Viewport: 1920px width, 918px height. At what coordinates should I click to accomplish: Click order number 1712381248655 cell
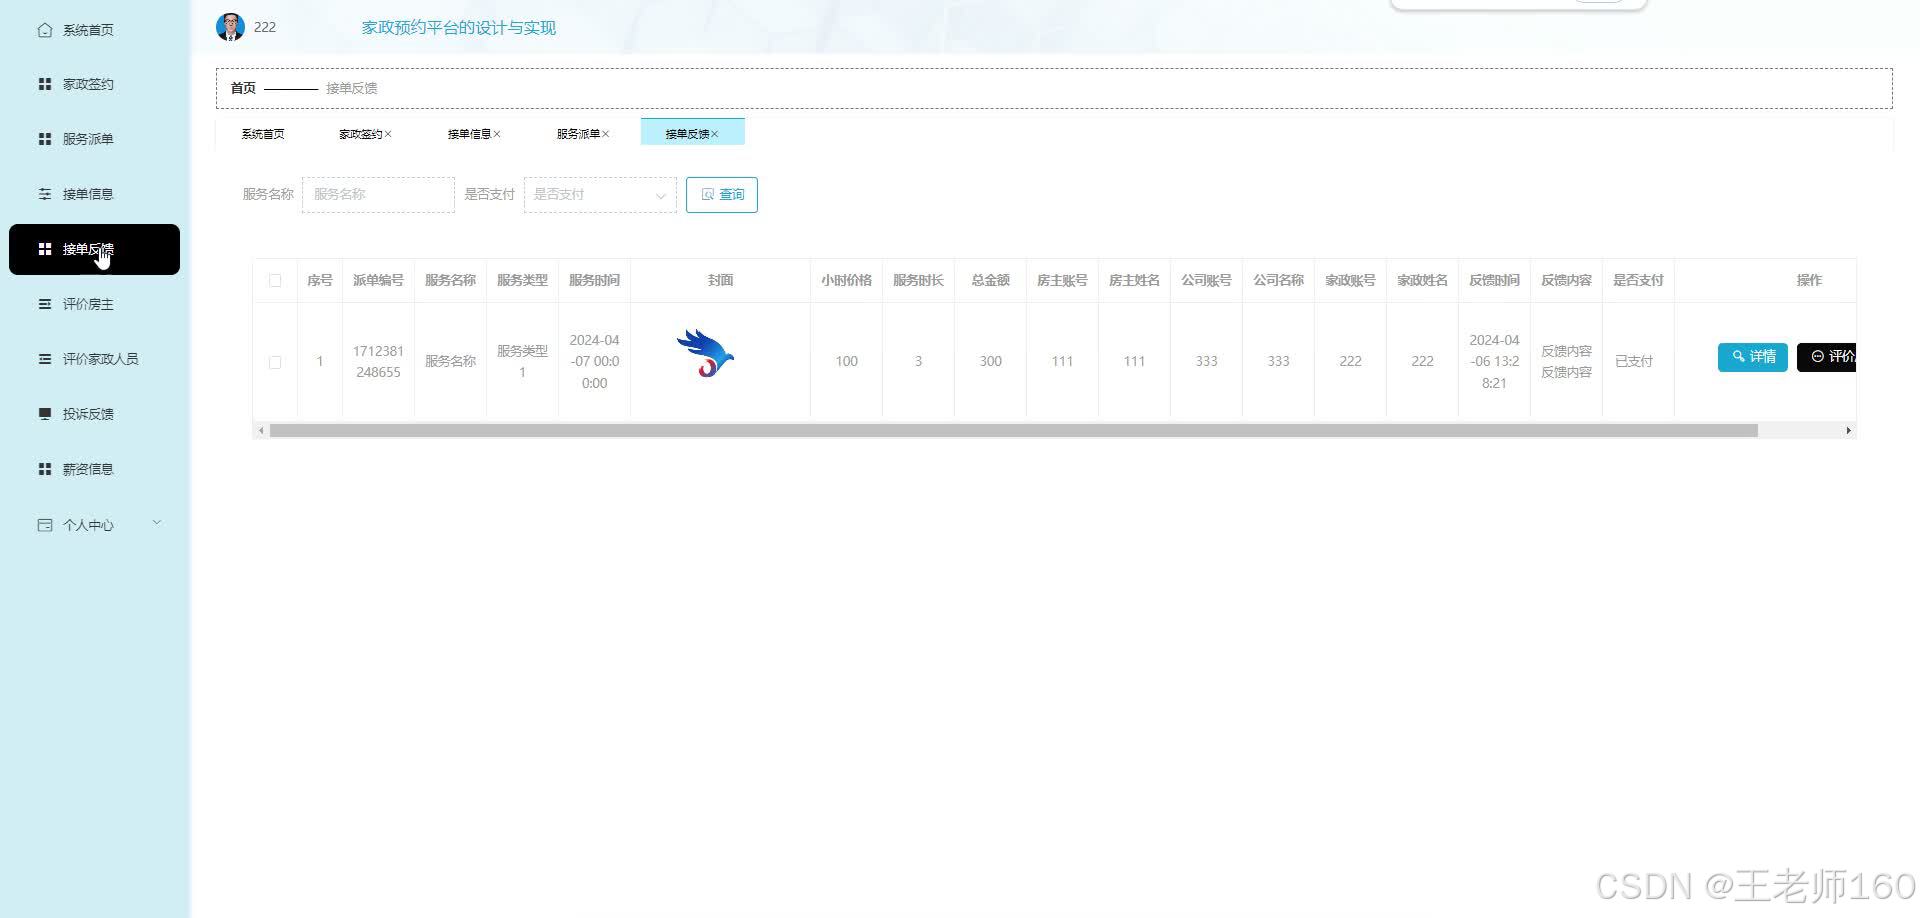(378, 362)
